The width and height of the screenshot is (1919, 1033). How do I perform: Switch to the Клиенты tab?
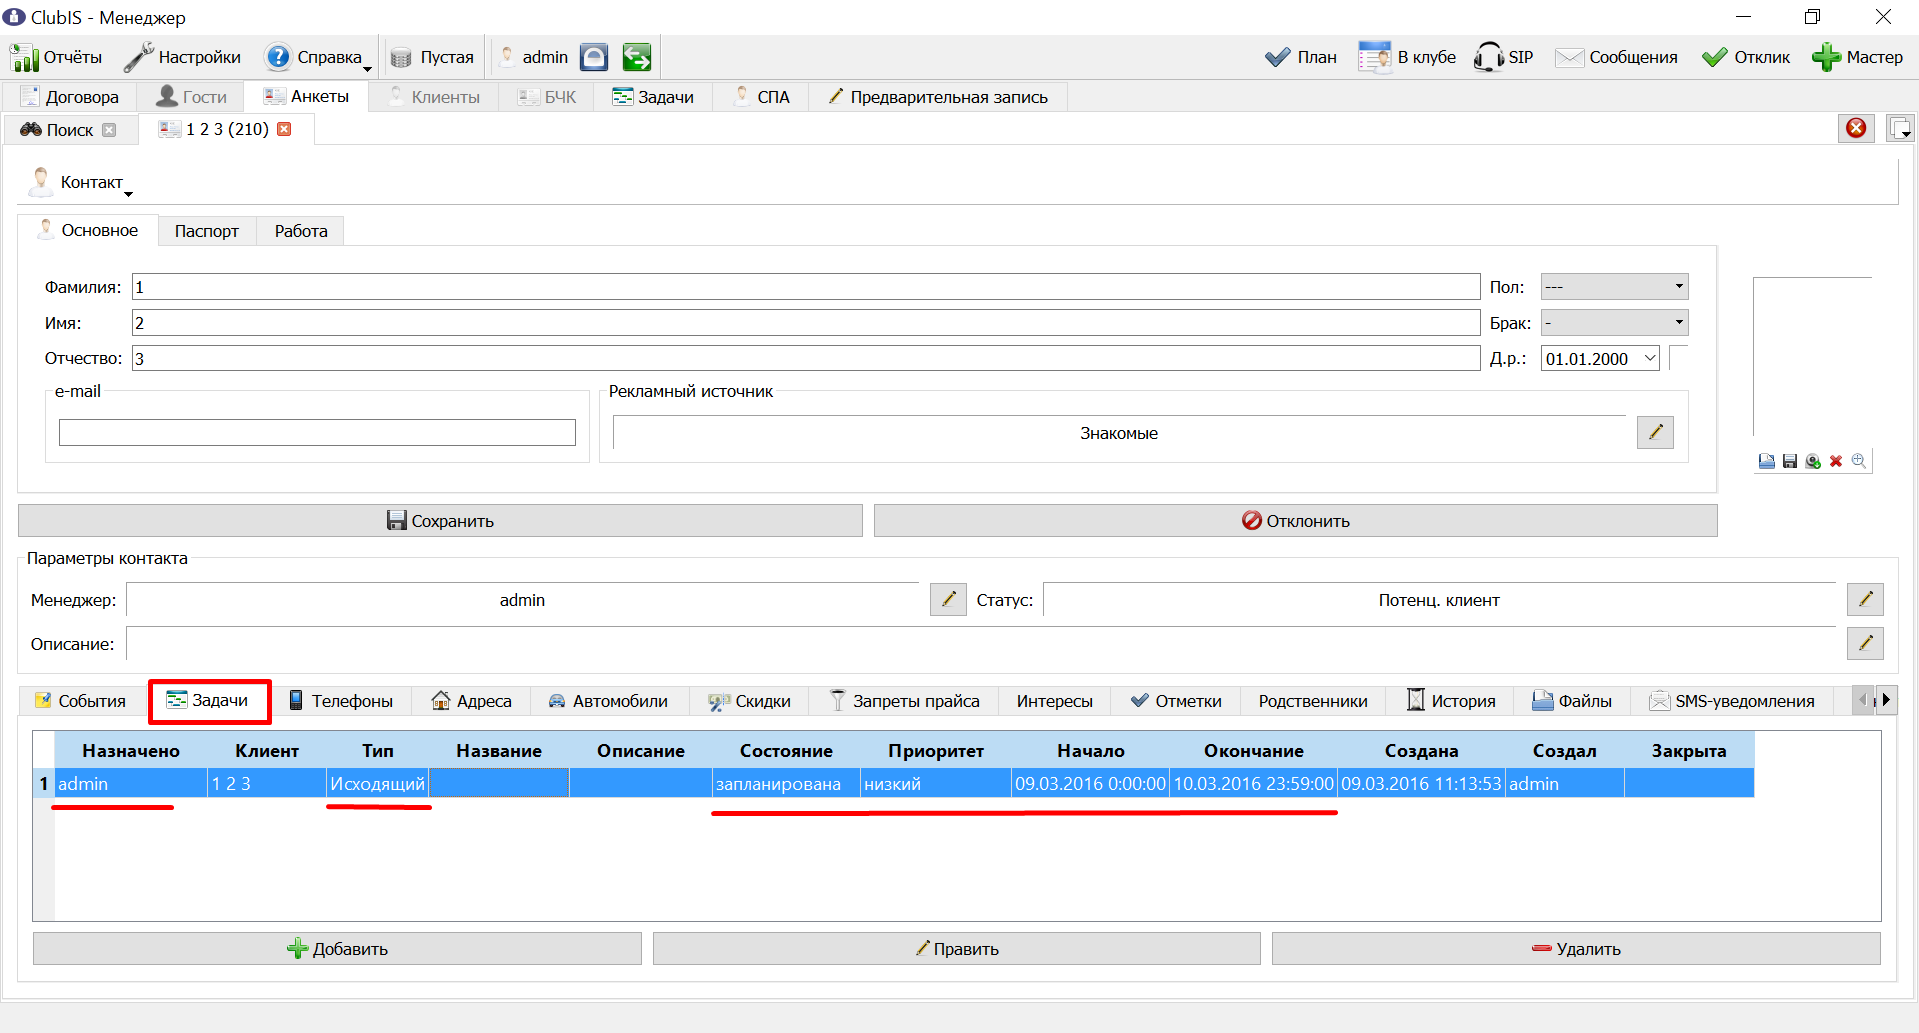(434, 97)
